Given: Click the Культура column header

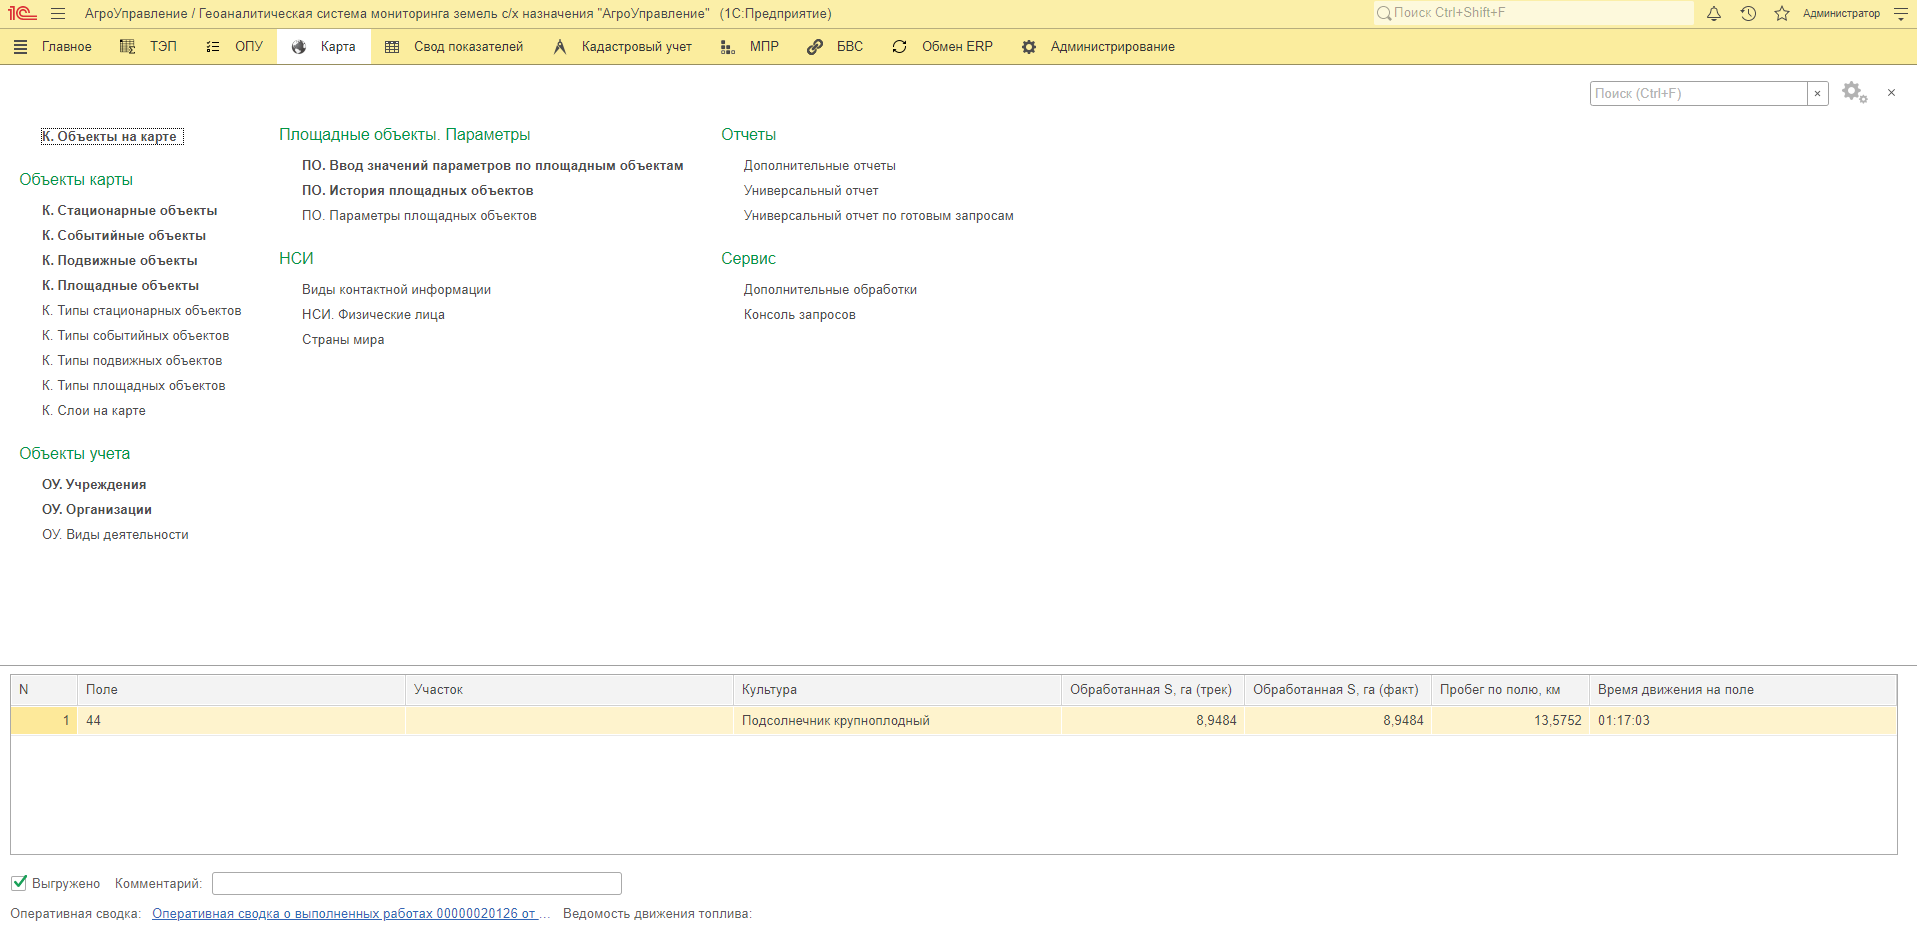Looking at the screenshot, I should [x=897, y=690].
